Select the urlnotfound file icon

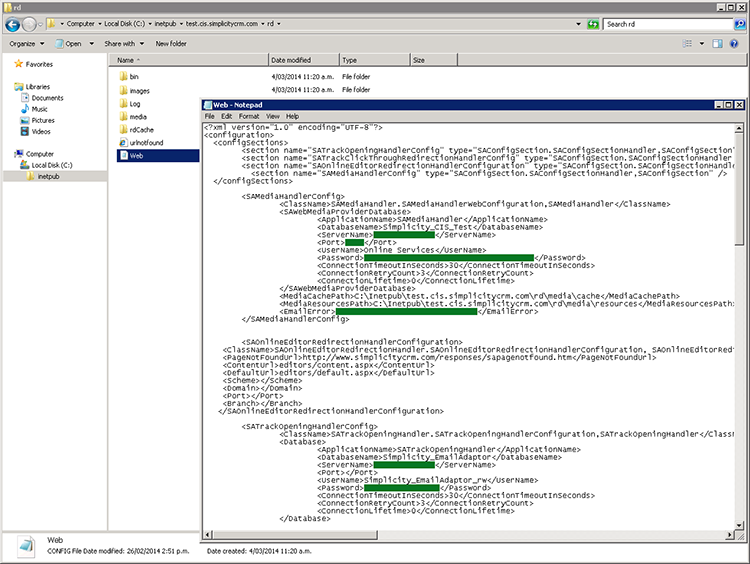(x=123, y=143)
